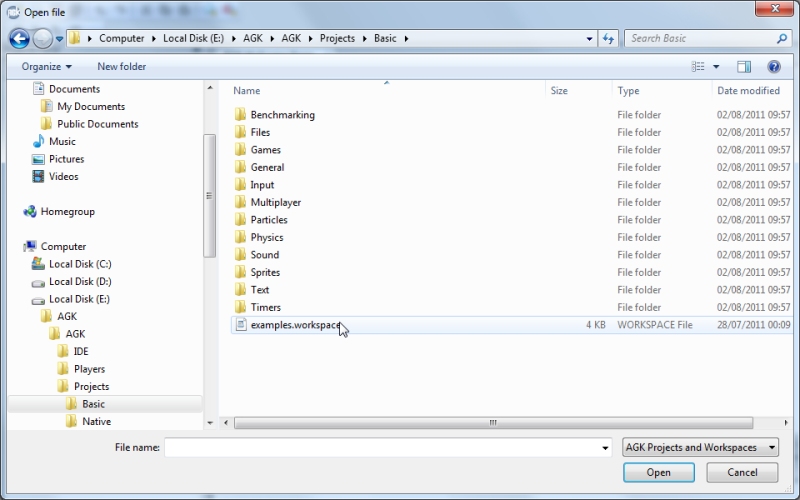Viewport: 800px width, 500px height.
Task: Open the Videos library icon
Action: (38, 177)
